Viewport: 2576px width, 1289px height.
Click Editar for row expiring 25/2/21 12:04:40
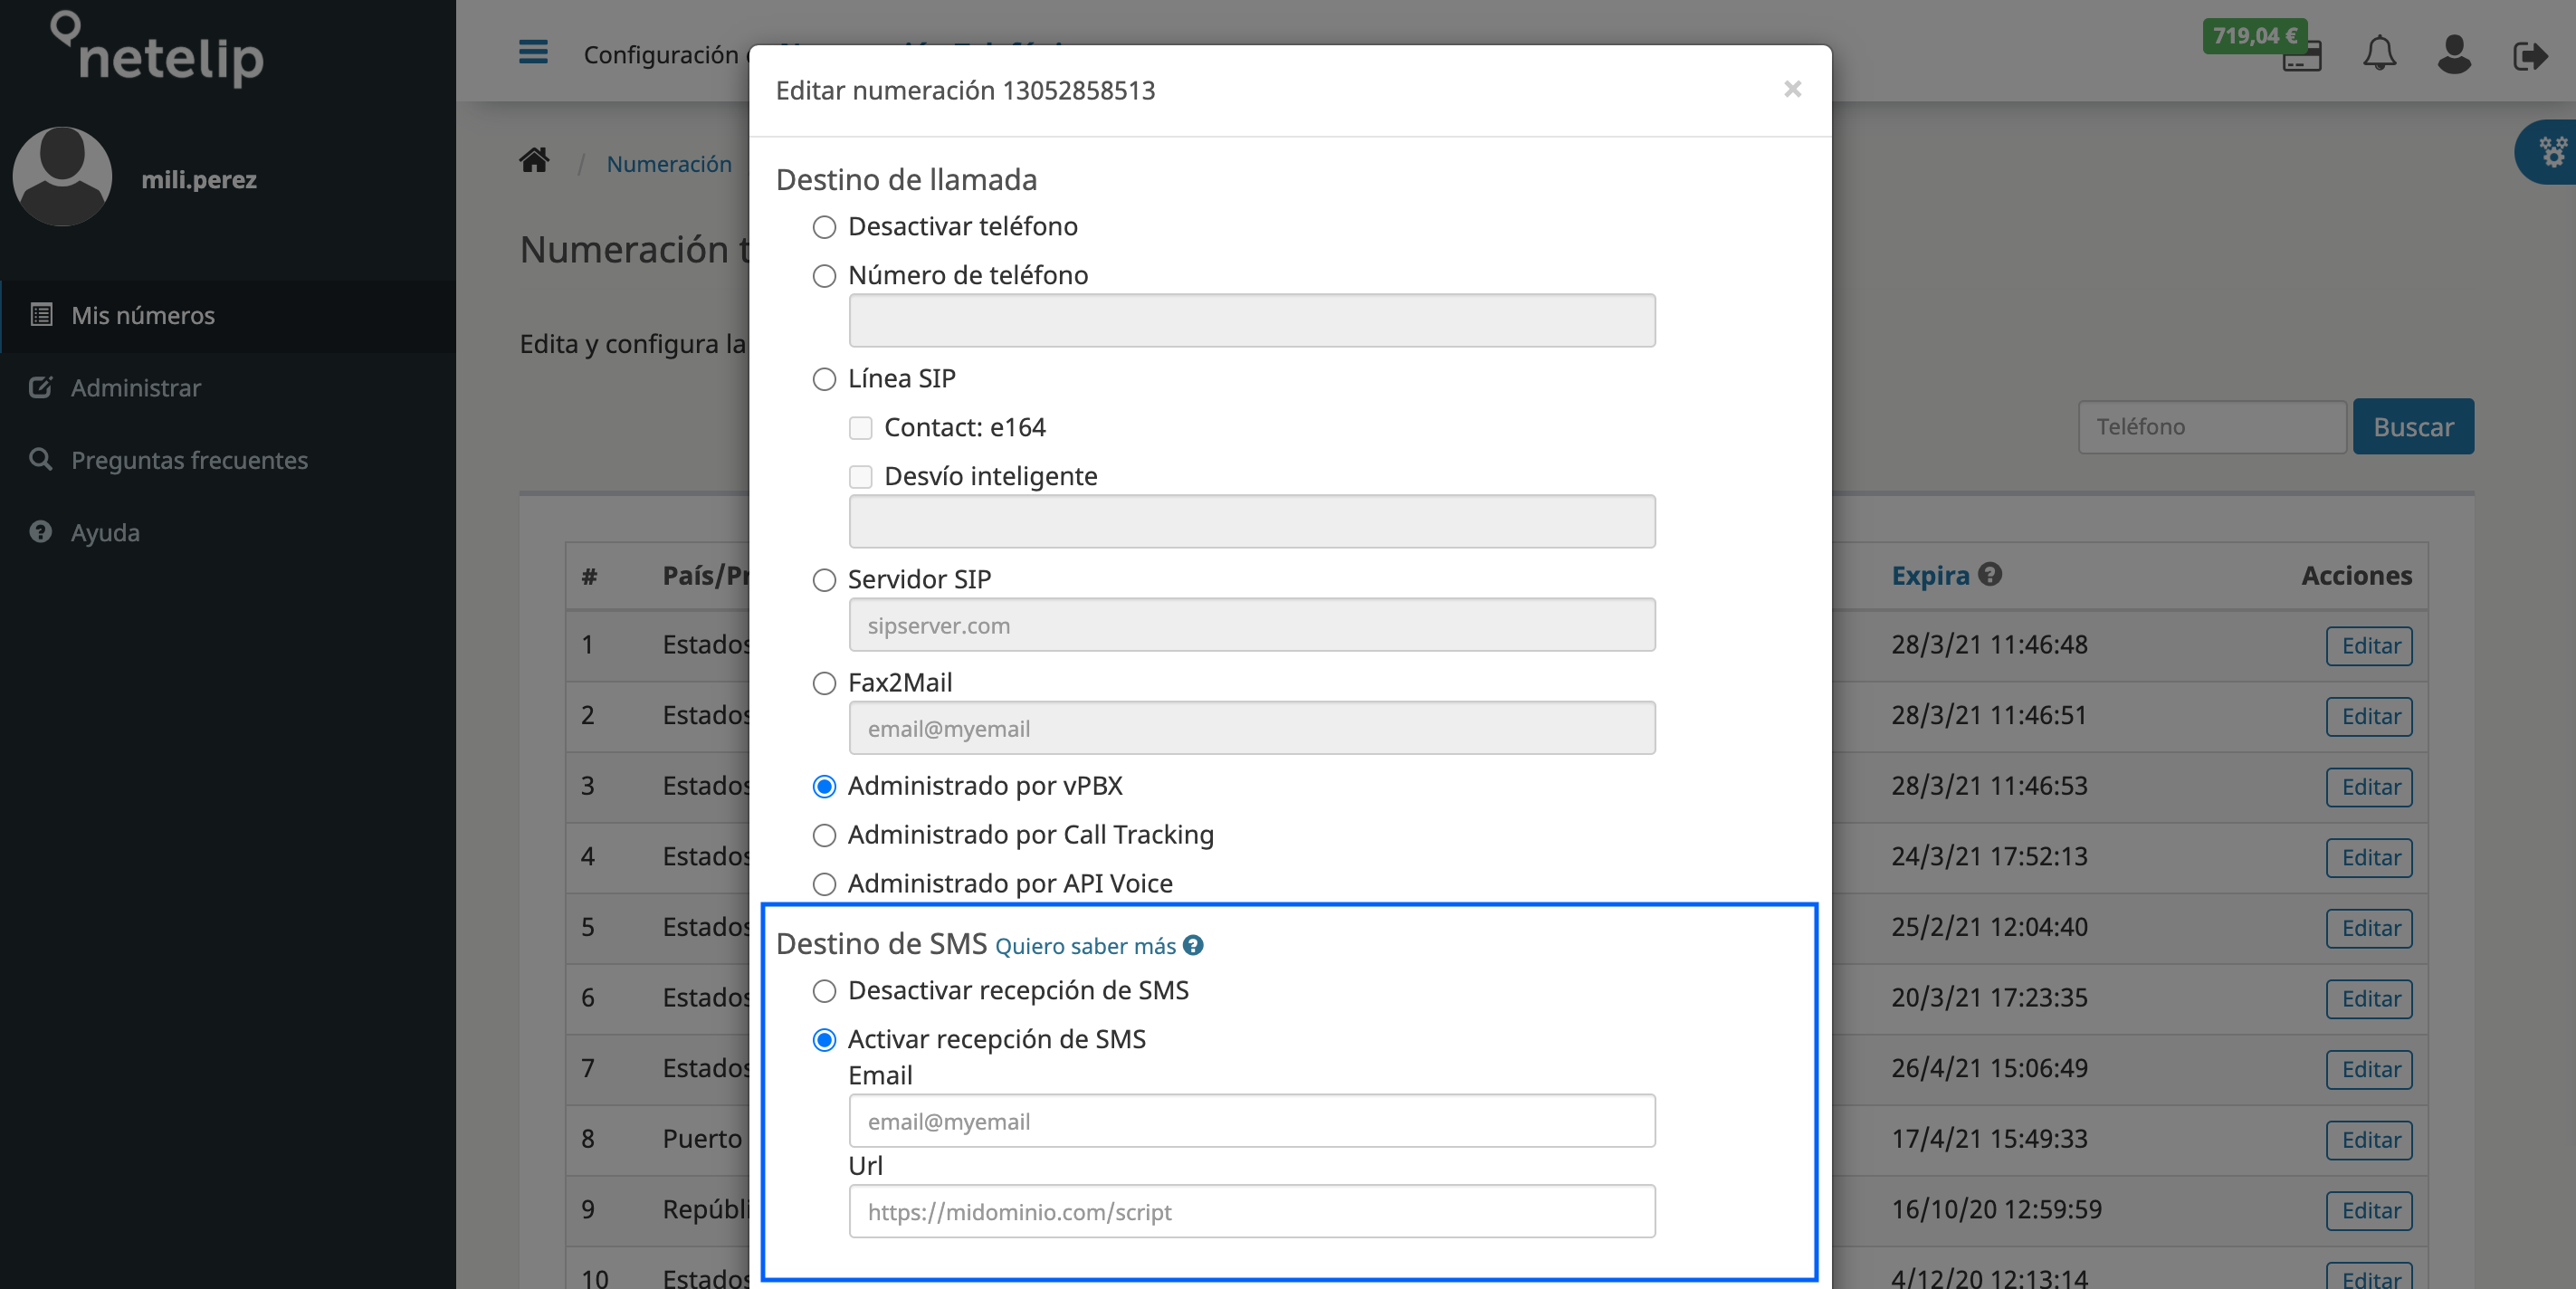pos(2368,927)
